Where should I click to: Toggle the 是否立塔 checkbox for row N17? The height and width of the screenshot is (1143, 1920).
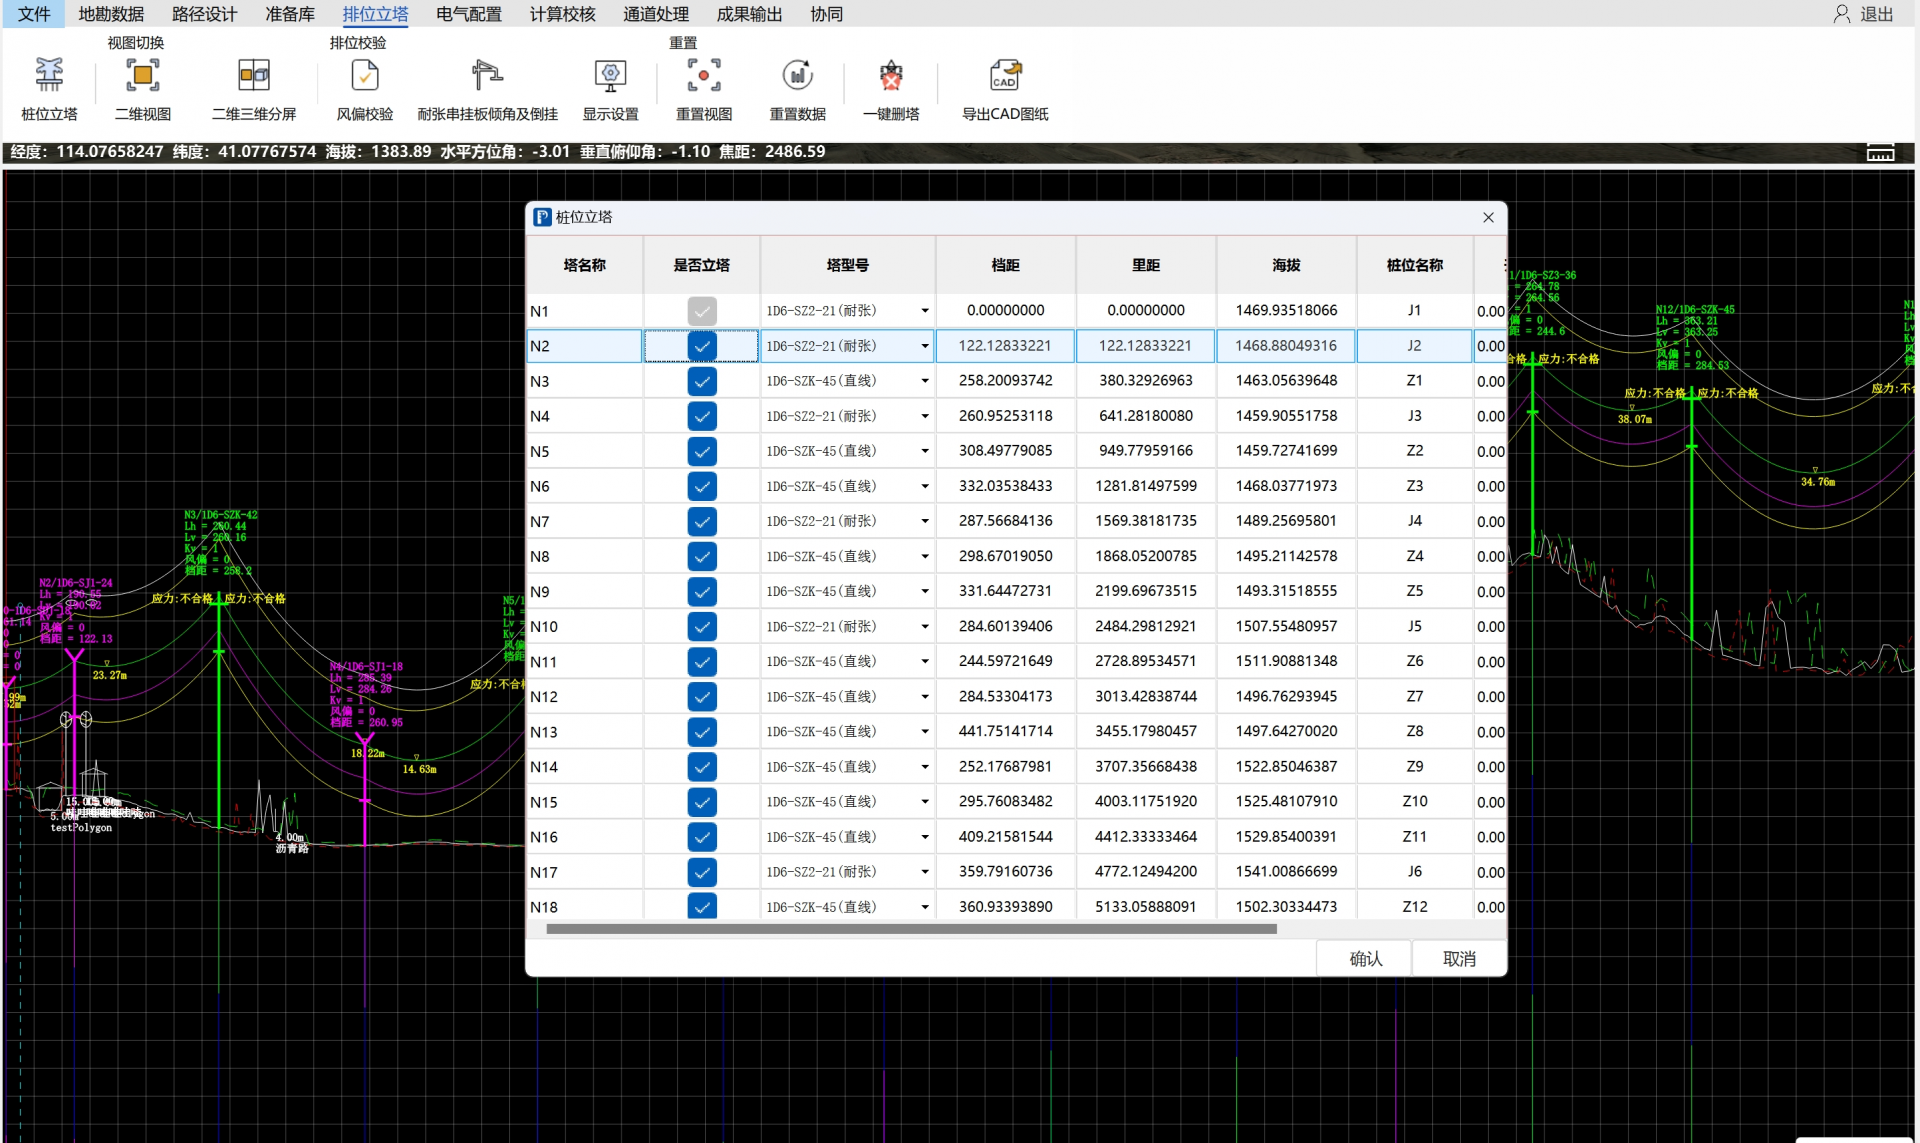point(702,872)
